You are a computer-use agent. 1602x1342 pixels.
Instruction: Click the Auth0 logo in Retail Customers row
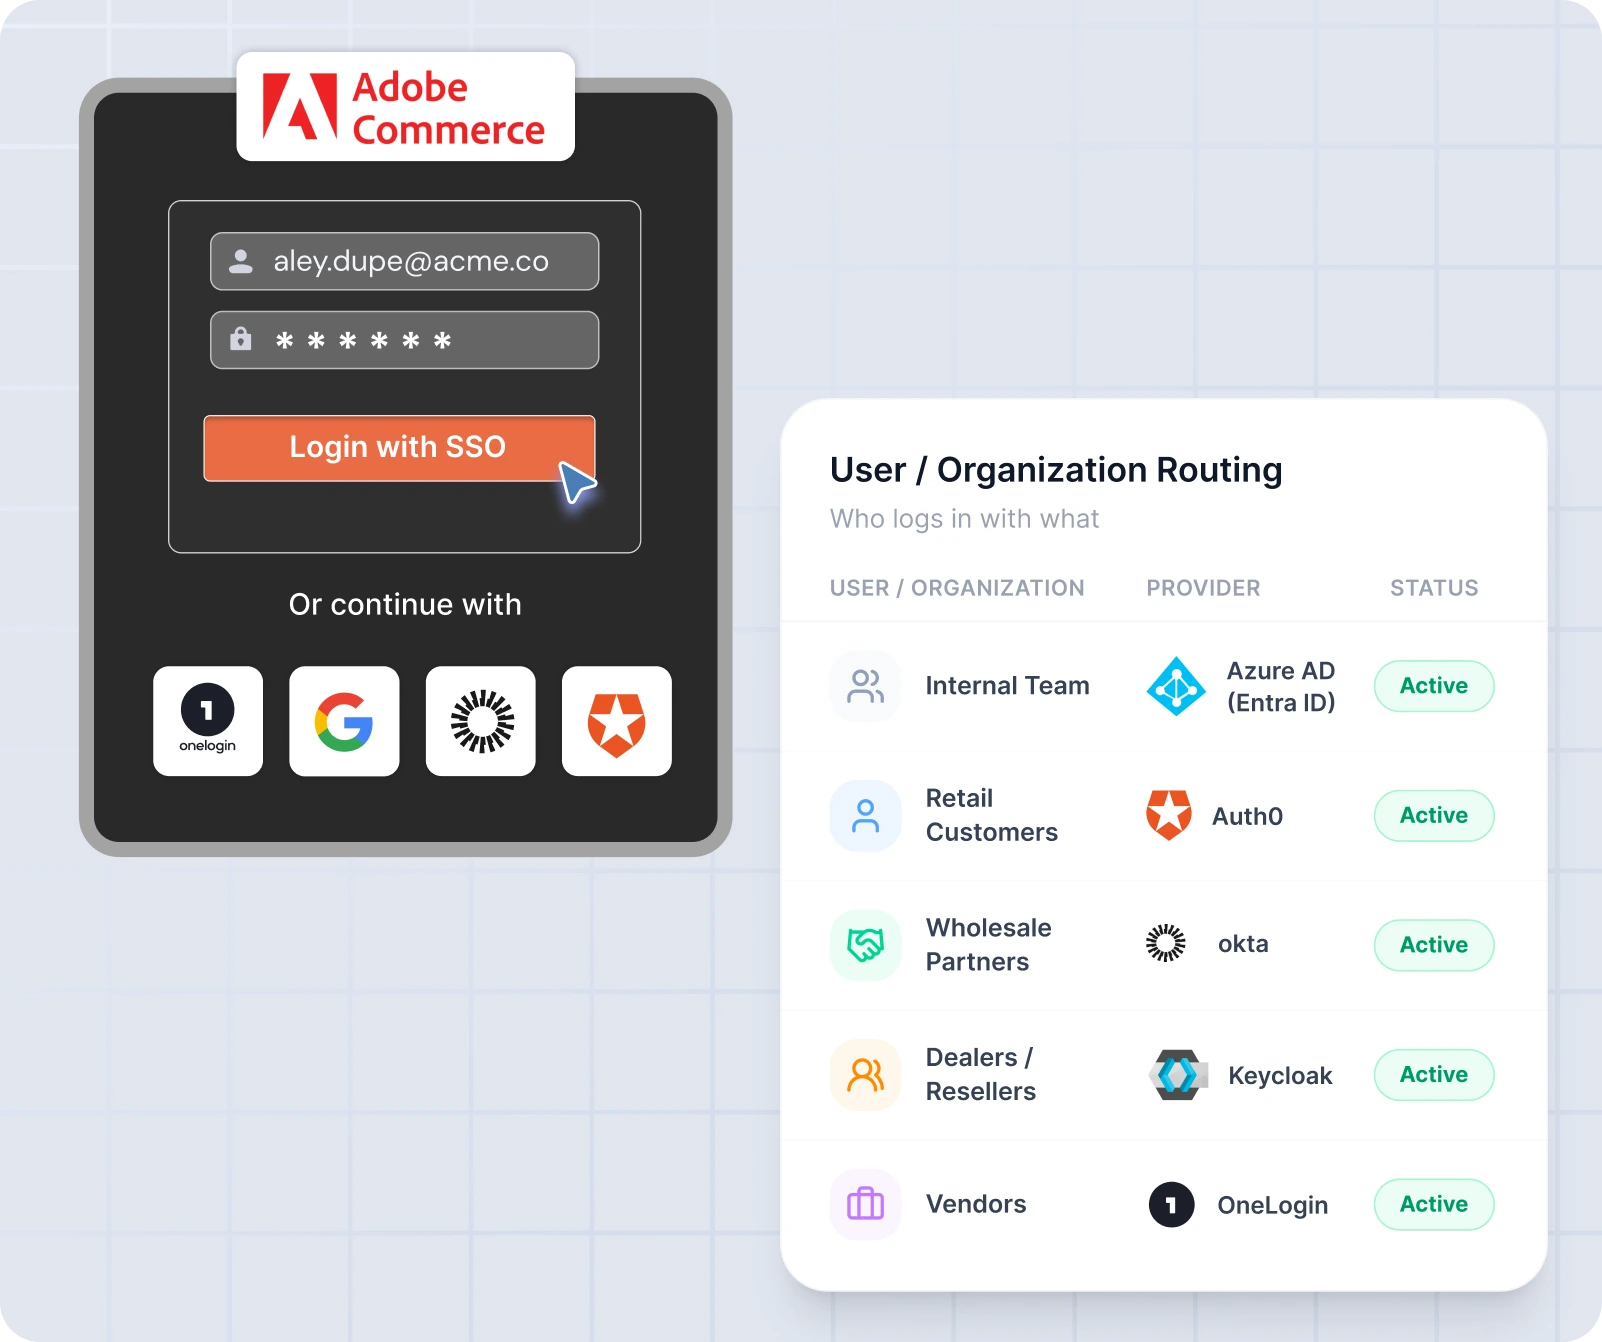click(x=1169, y=815)
